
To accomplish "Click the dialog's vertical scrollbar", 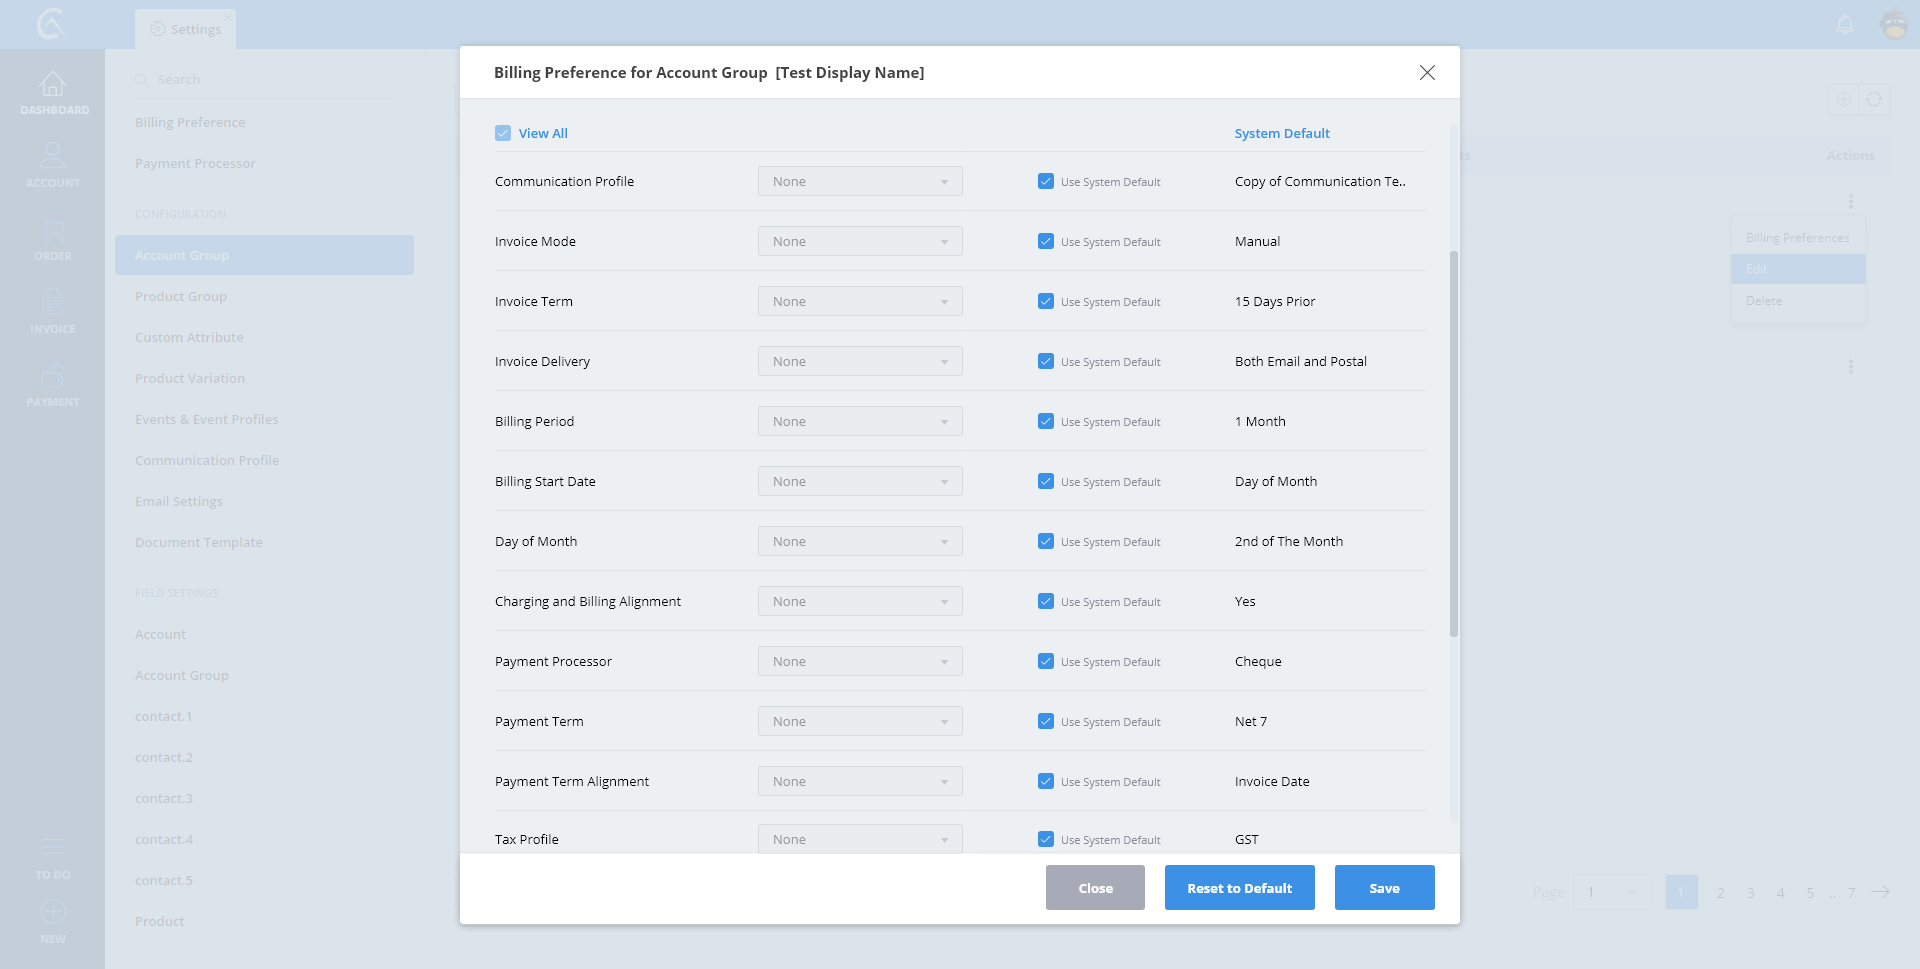I will coord(1454,444).
